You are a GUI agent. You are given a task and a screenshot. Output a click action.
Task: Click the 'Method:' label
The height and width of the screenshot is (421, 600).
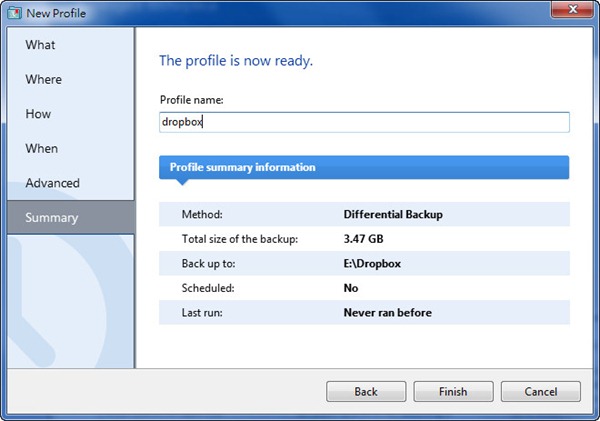[202, 214]
